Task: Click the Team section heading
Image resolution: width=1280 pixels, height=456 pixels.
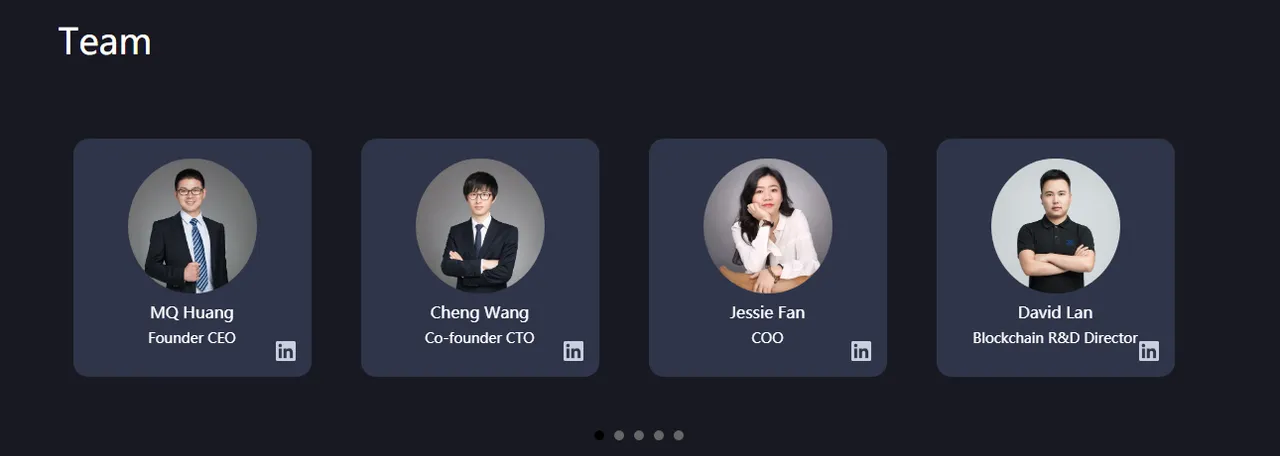Action: (105, 42)
